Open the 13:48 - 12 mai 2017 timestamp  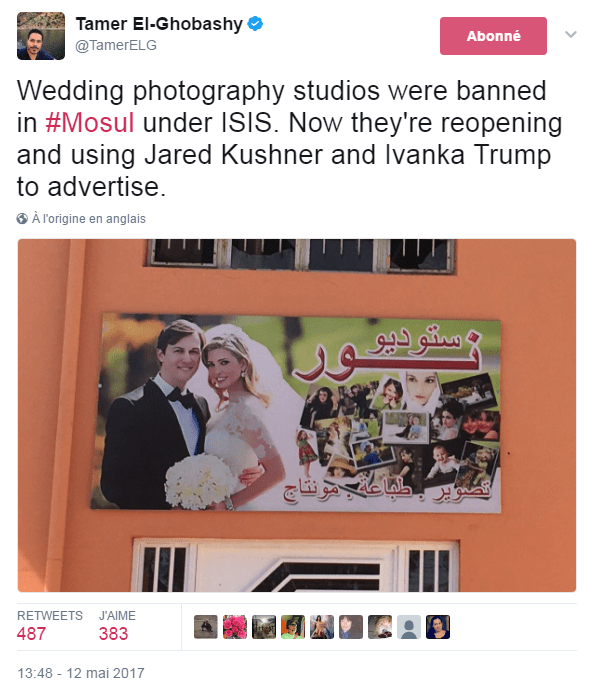[81, 673]
